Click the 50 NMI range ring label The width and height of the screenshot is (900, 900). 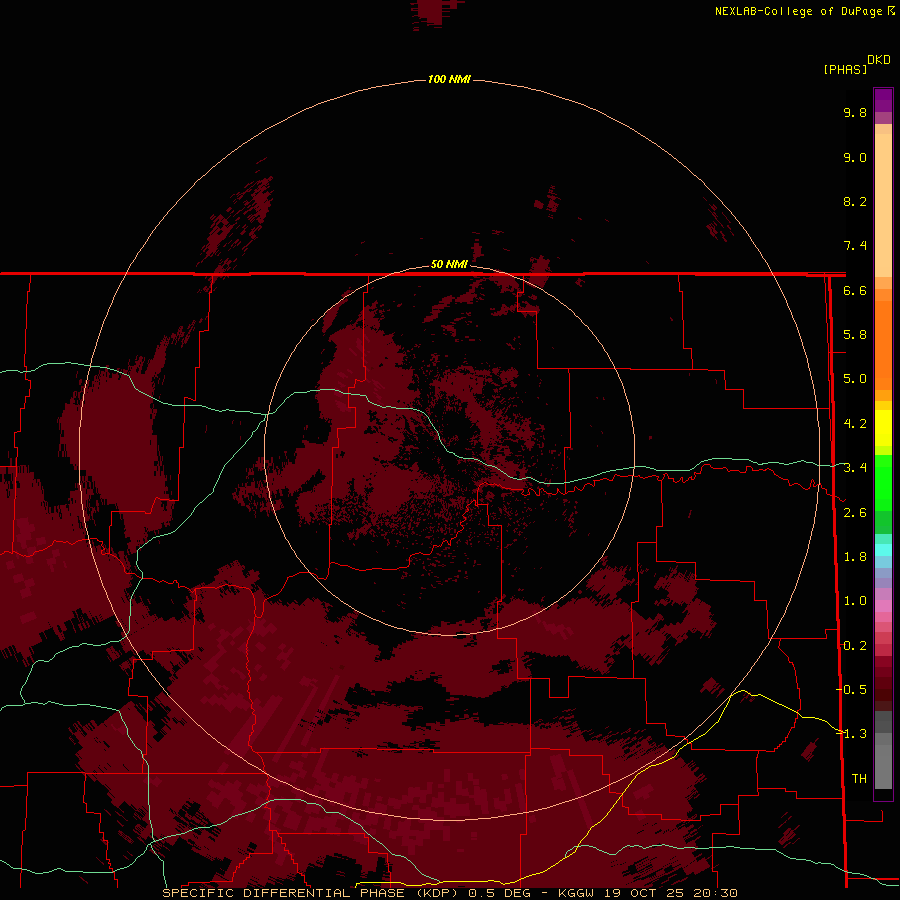tap(449, 264)
